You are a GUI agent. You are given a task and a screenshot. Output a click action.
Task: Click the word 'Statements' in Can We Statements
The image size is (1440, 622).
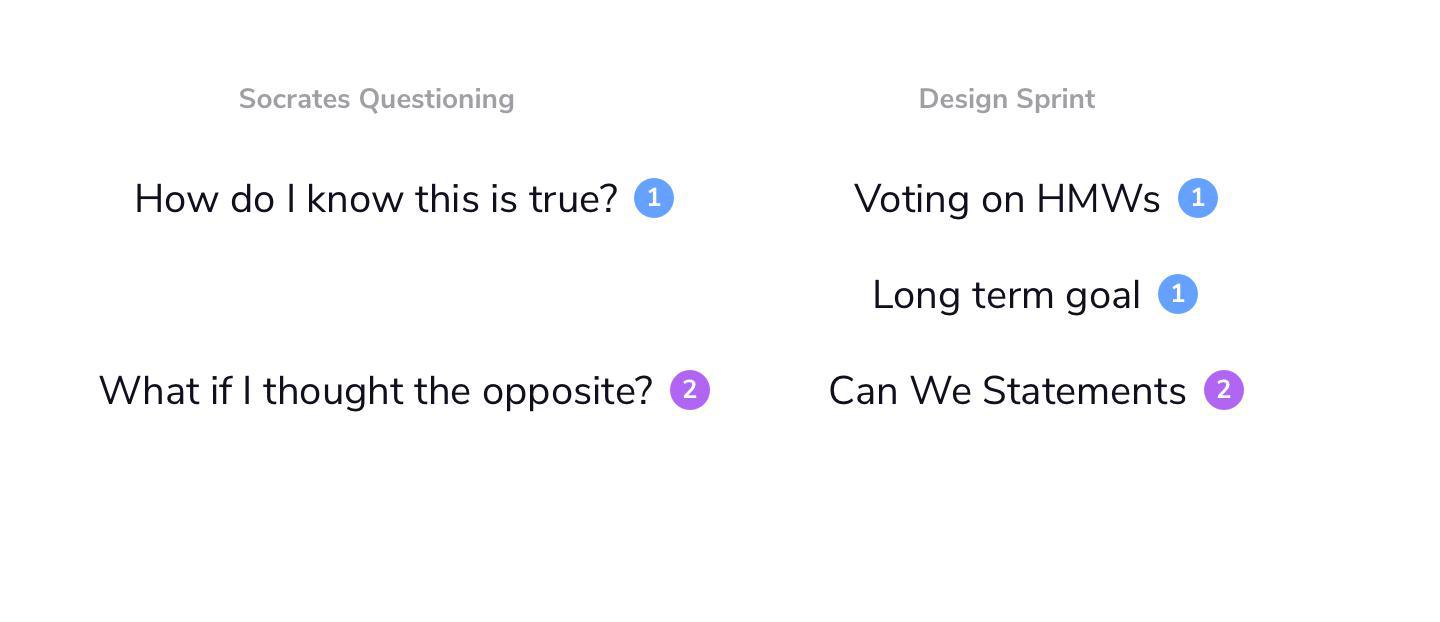pos(1085,391)
